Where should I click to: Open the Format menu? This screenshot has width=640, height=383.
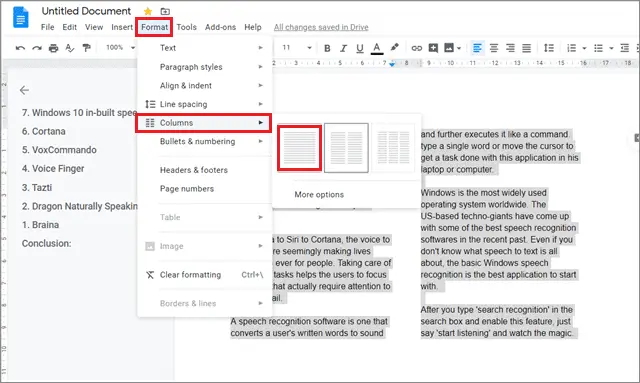[154, 27]
